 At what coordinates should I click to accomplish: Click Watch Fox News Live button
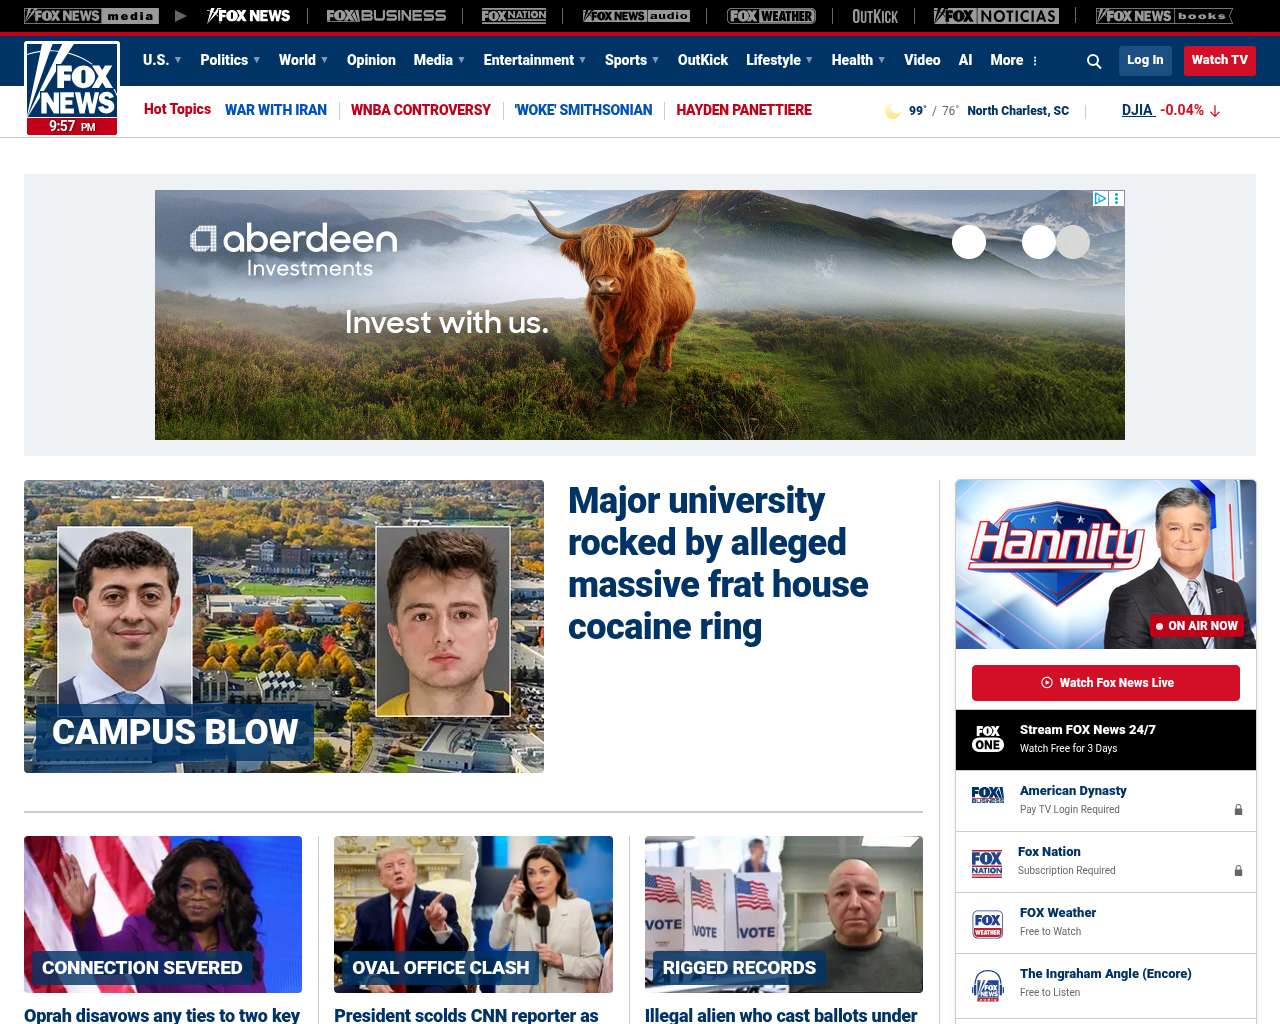tap(1106, 683)
